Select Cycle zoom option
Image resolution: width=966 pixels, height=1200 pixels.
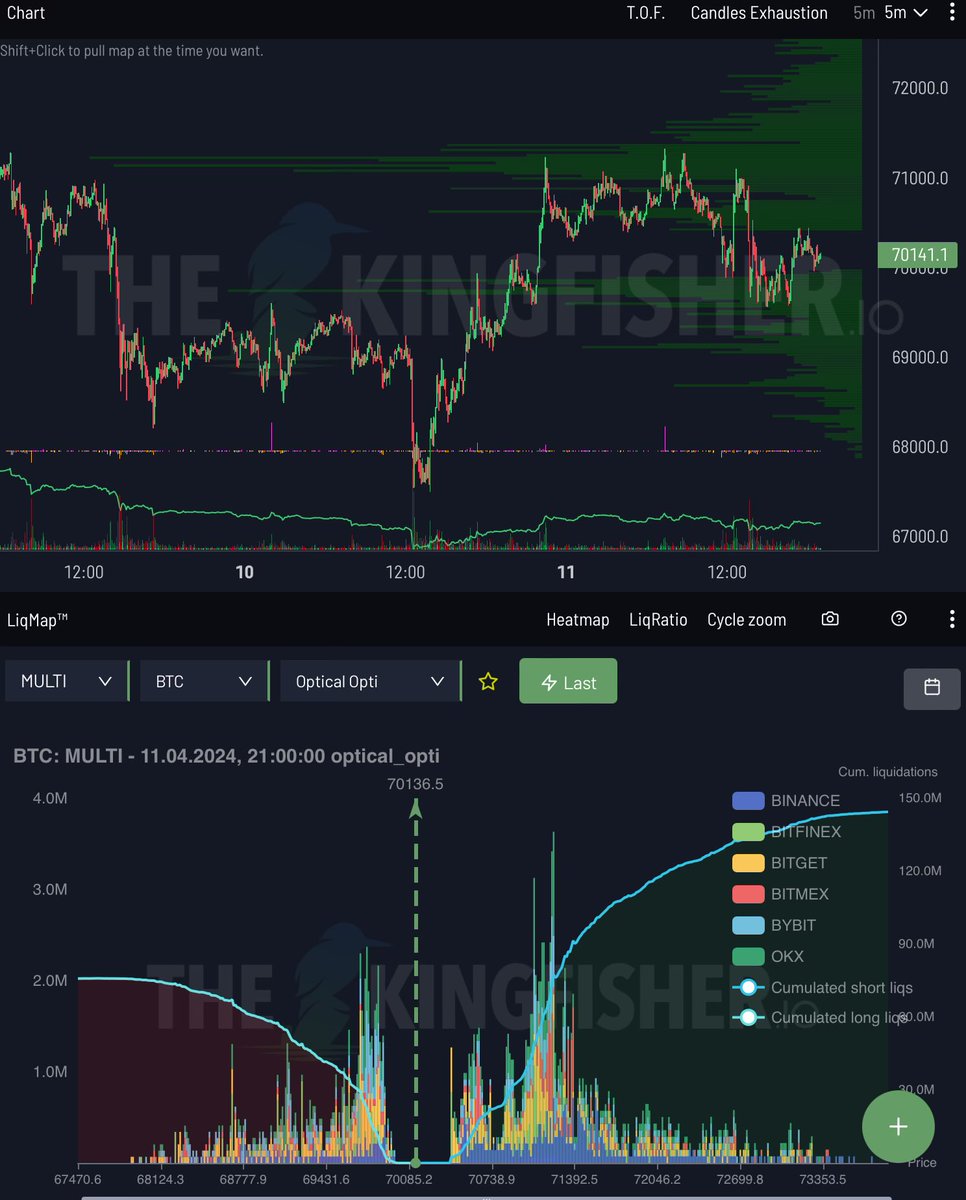coord(746,620)
